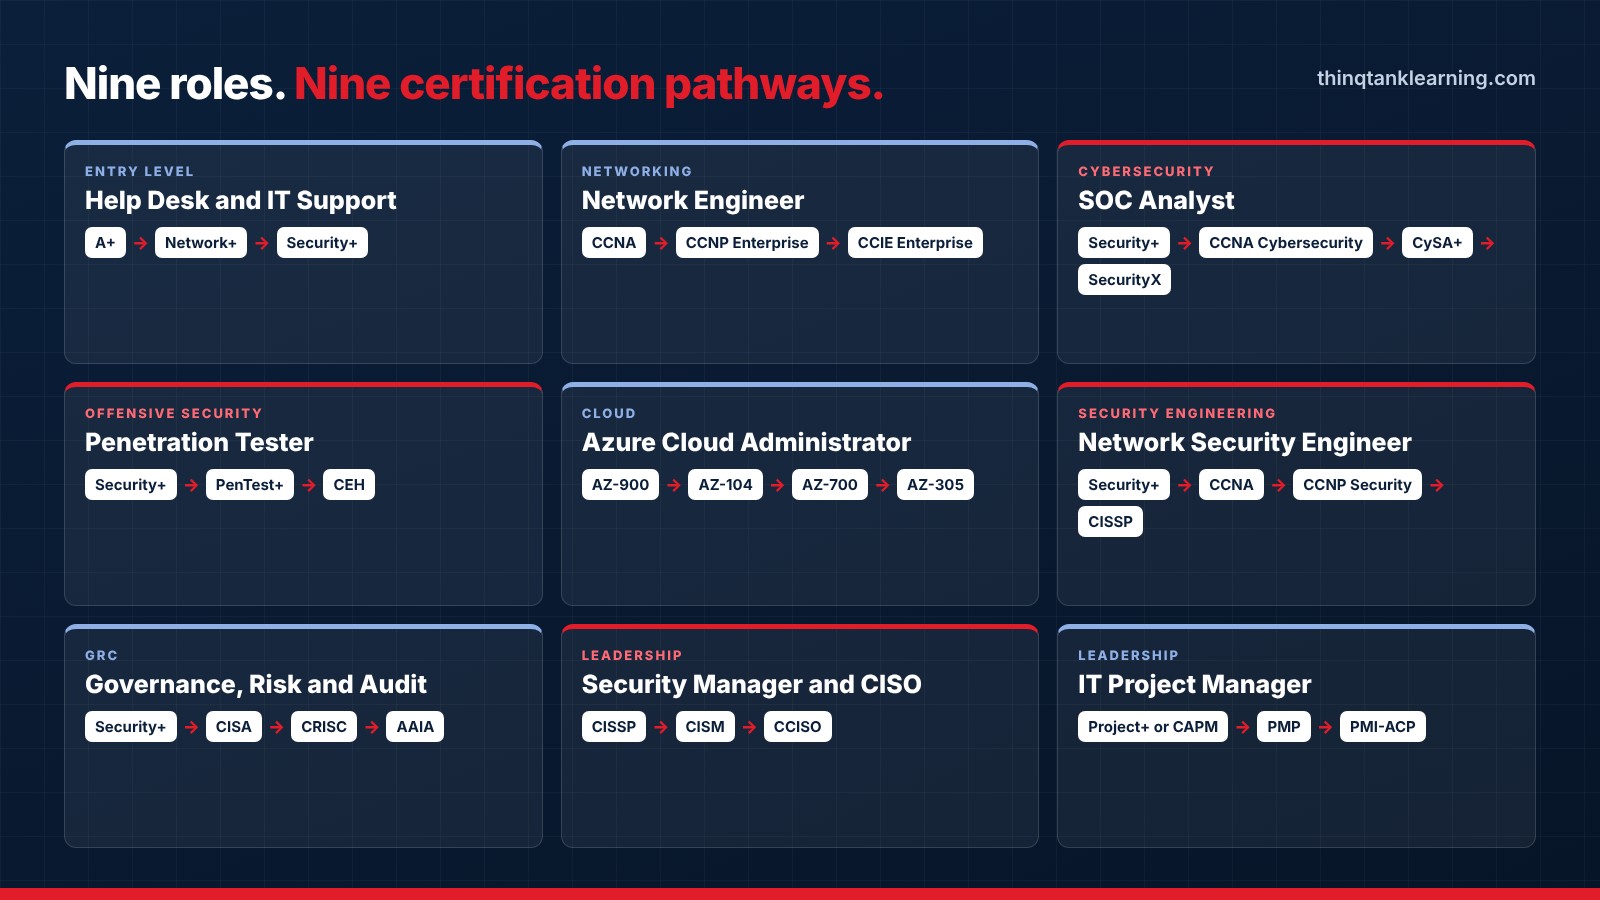Click the SECURITY ENGINEERING category label
Image resolution: width=1600 pixels, height=900 pixels.
click(1177, 414)
